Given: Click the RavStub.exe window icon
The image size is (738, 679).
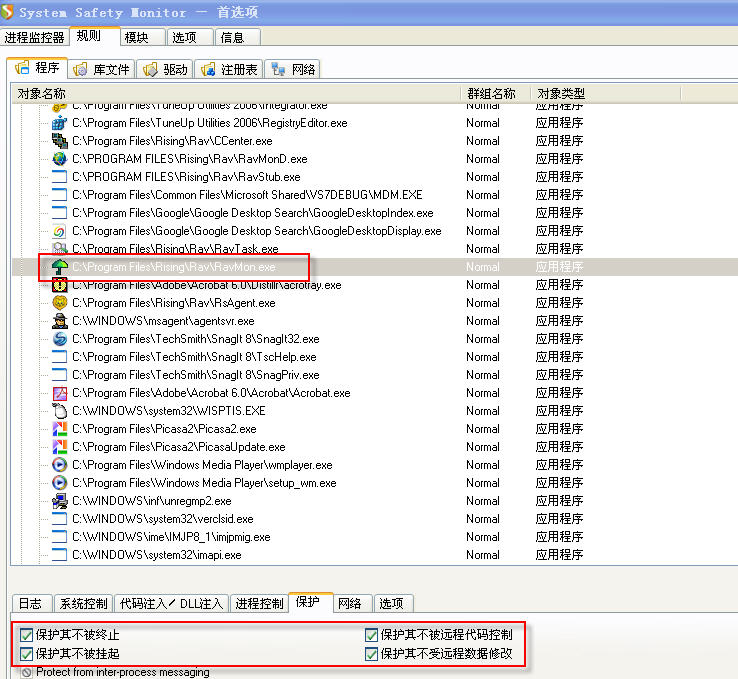Looking at the screenshot, I should pos(59,177).
